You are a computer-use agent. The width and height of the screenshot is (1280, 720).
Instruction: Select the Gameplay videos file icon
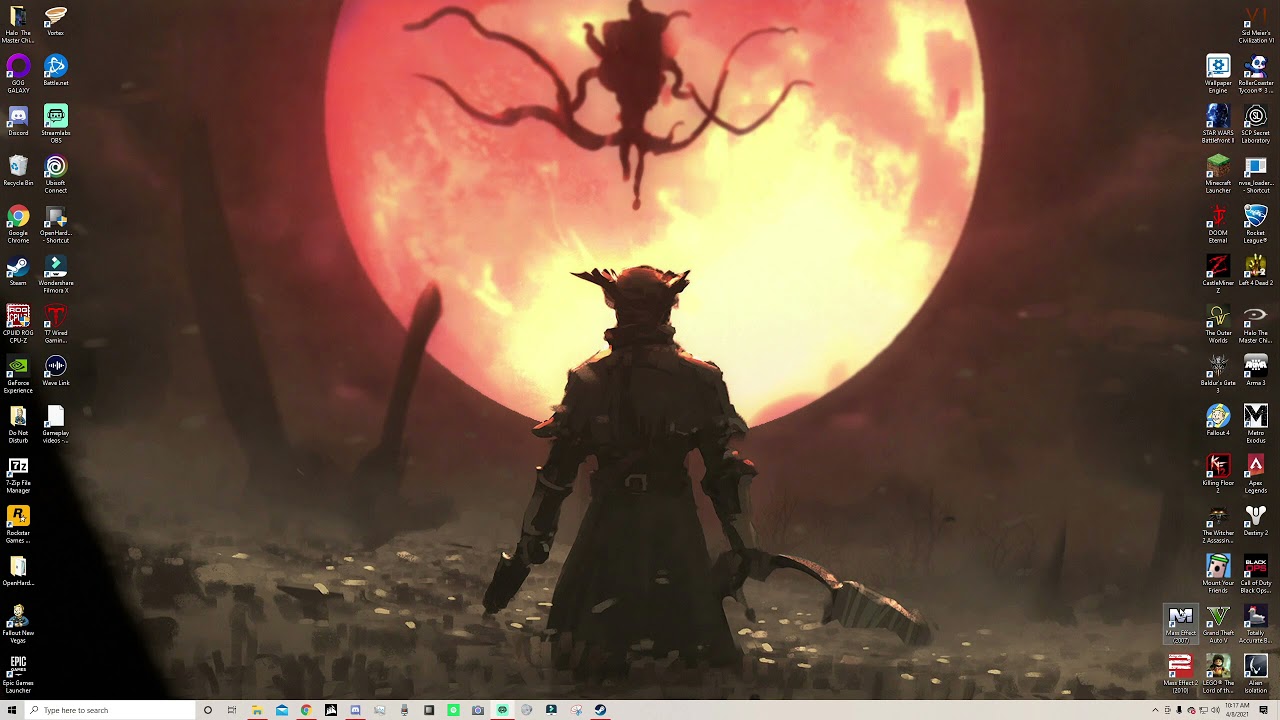(x=55, y=425)
